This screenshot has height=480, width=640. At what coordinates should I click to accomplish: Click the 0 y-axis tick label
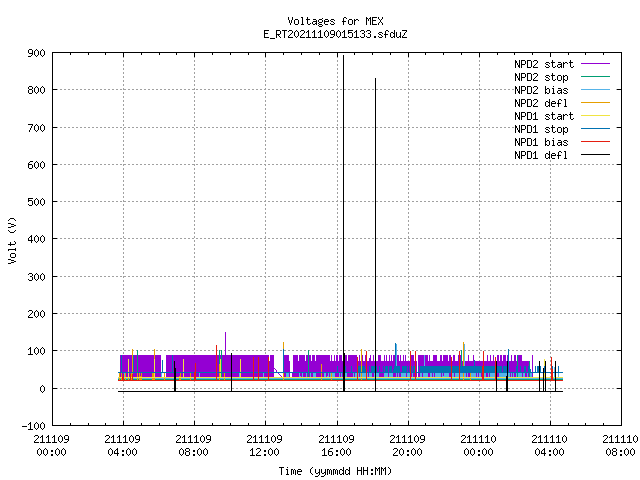(x=42, y=389)
